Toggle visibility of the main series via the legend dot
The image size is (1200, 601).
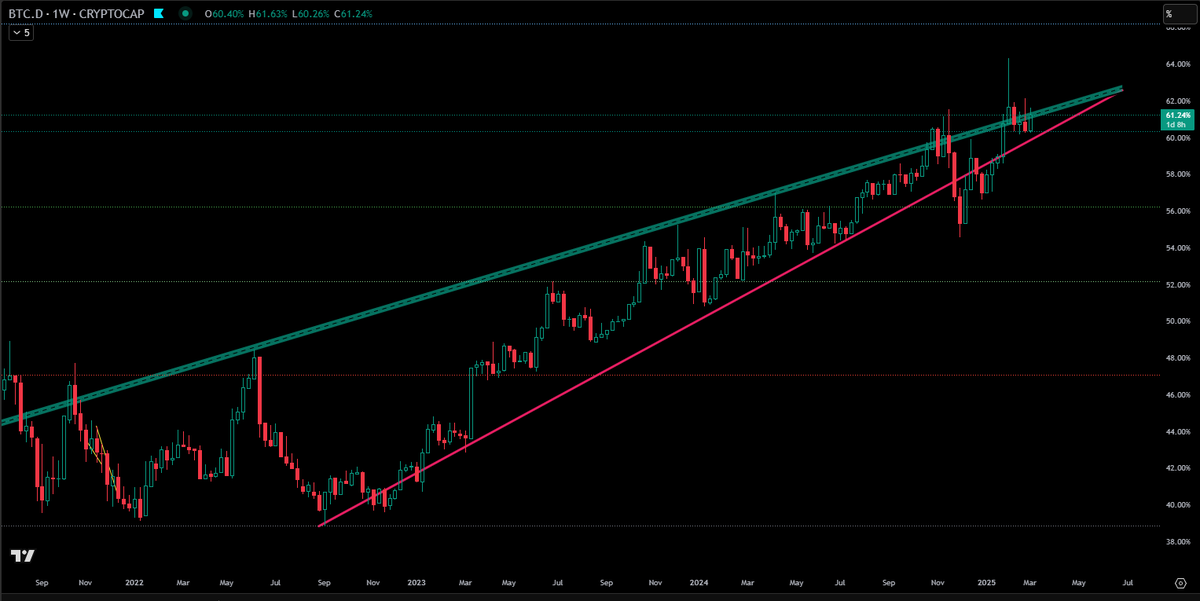pyautogui.click(x=185, y=13)
